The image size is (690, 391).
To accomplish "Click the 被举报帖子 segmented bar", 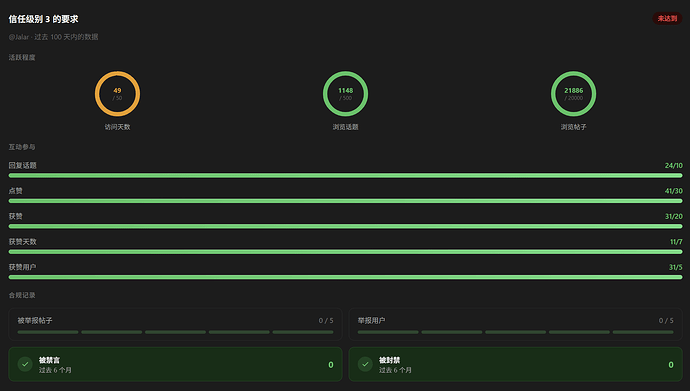I will [x=175, y=332].
